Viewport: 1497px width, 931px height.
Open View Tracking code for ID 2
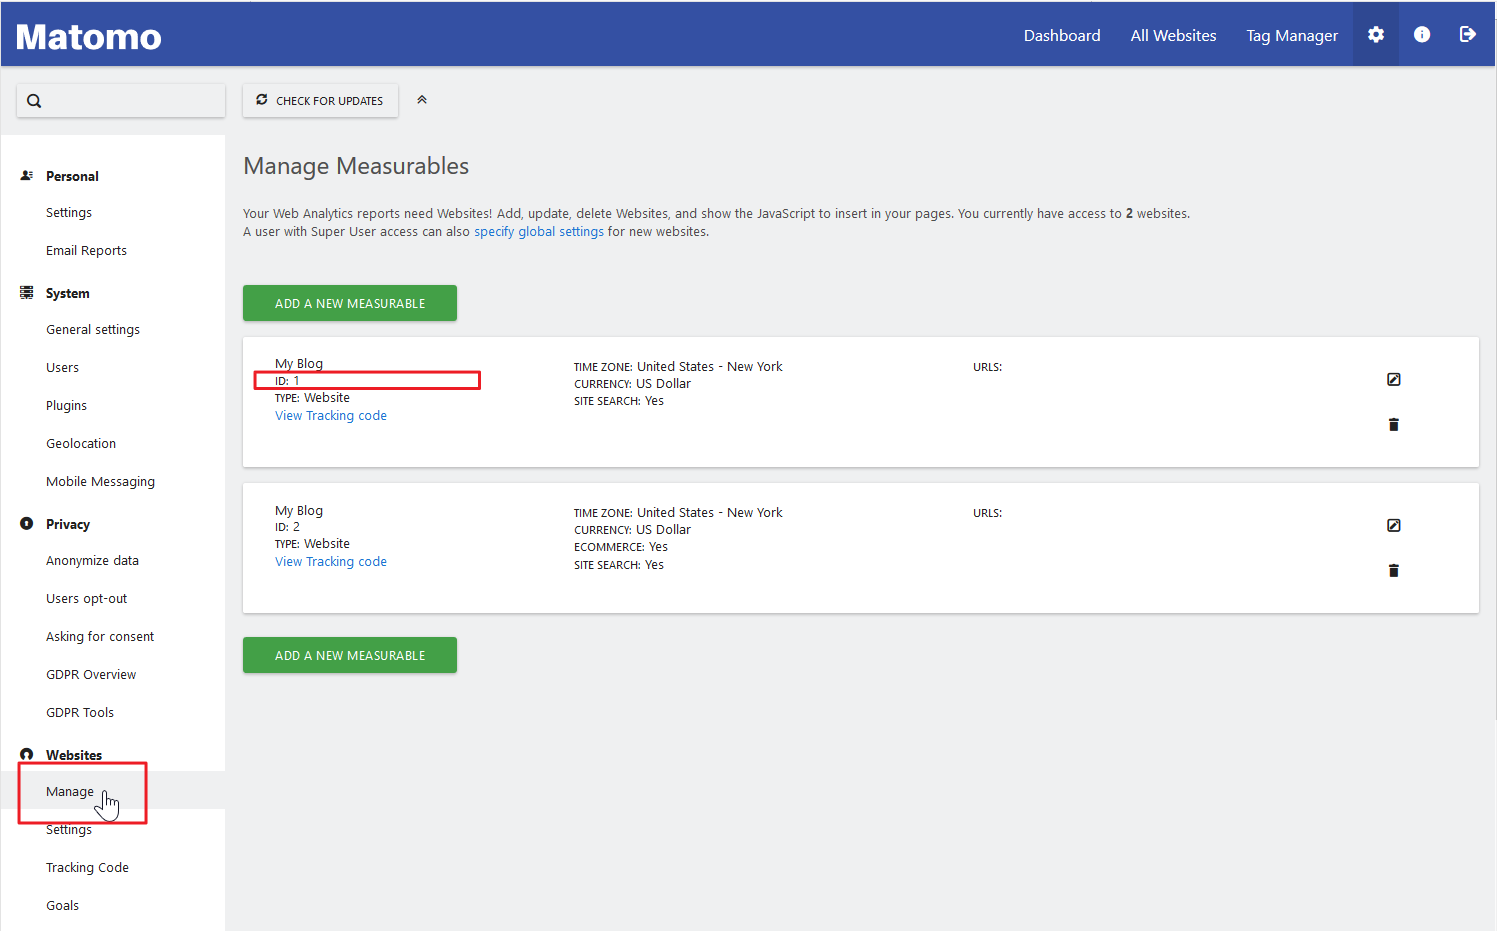(330, 562)
